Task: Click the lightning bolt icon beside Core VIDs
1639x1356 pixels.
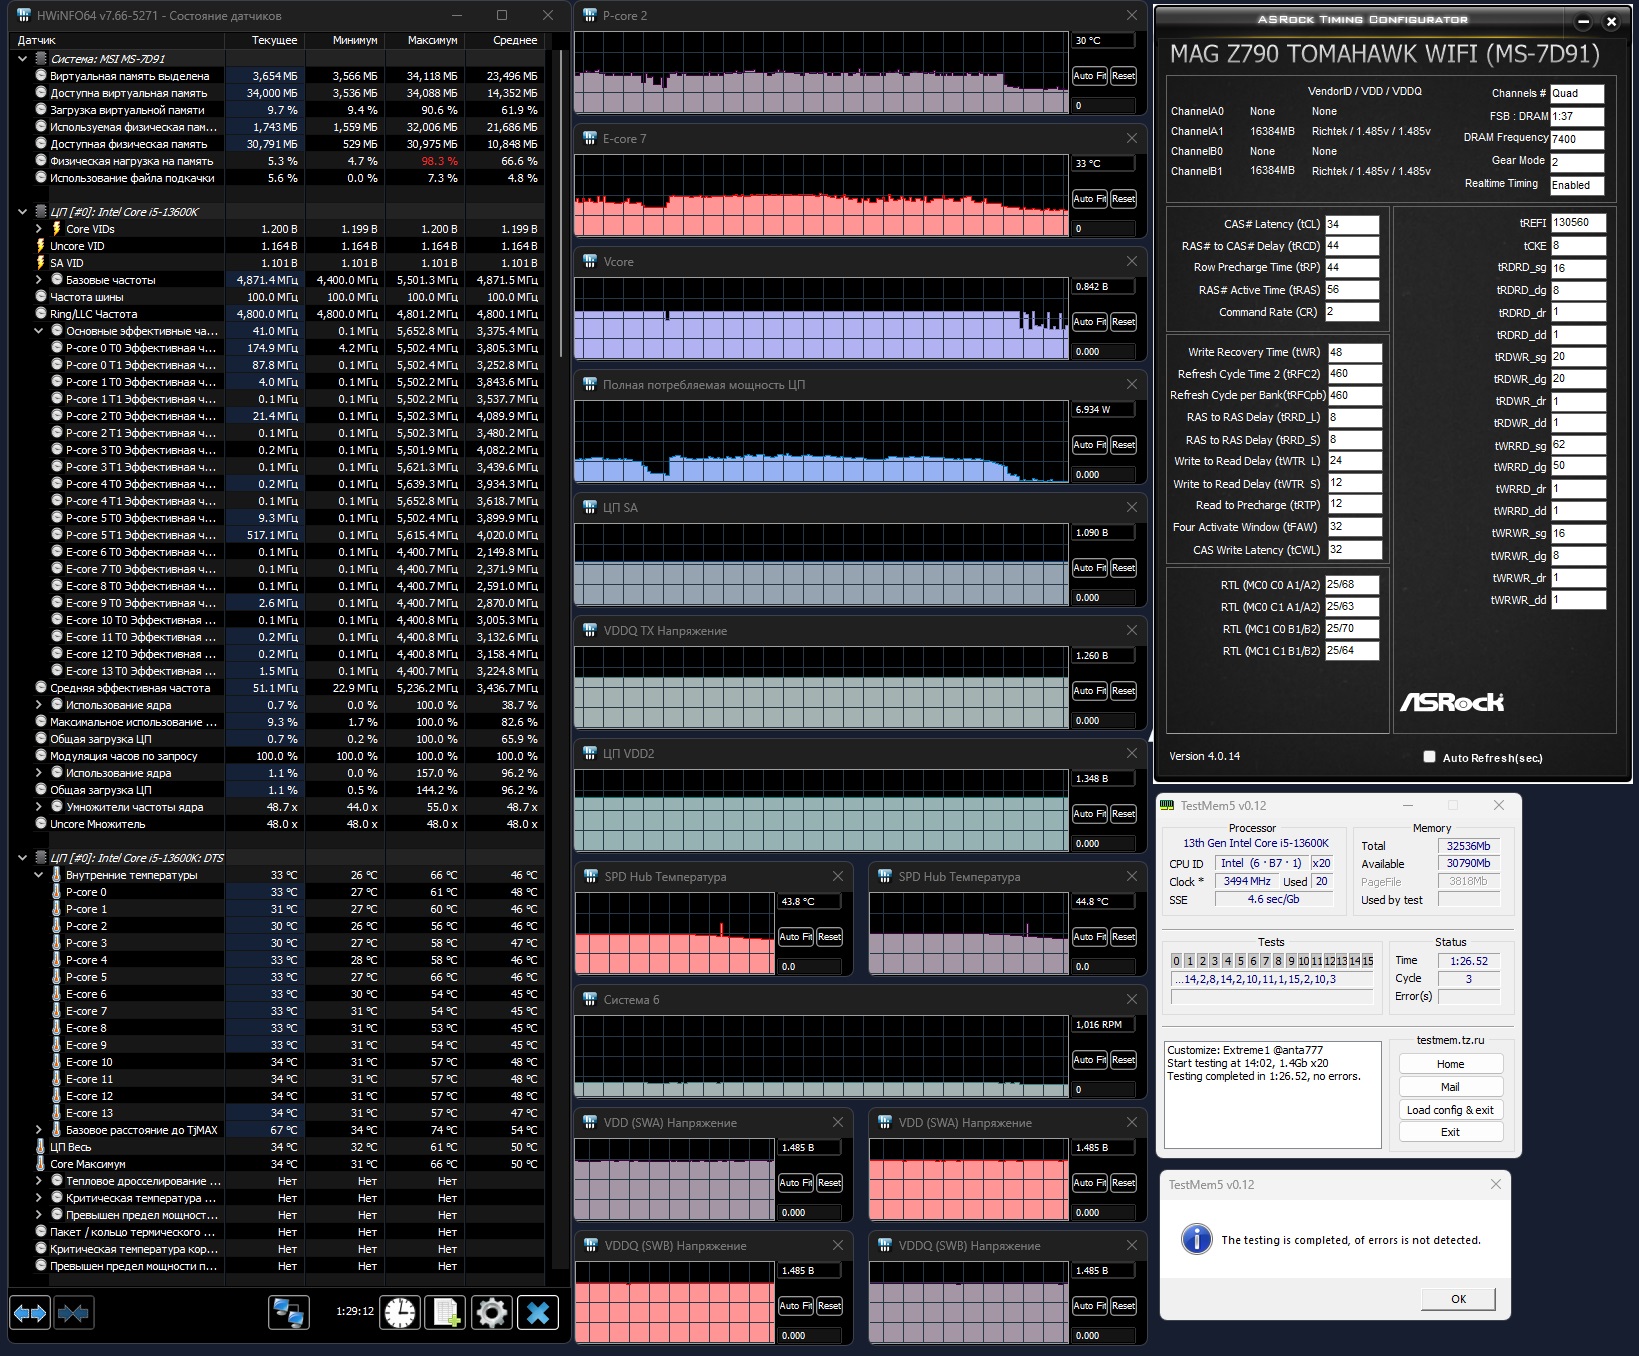Action: (56, 229)
